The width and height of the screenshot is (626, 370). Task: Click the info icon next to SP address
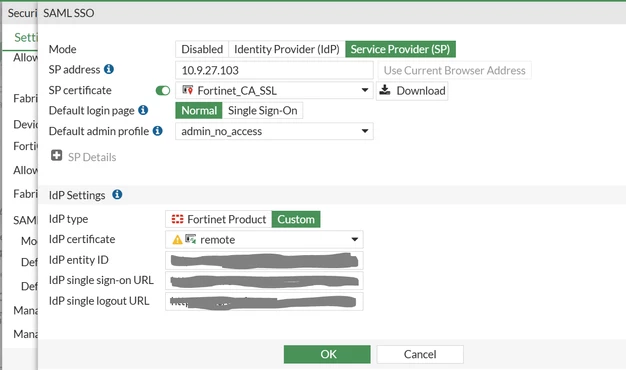pyautogui.click(x=109, y=69)
